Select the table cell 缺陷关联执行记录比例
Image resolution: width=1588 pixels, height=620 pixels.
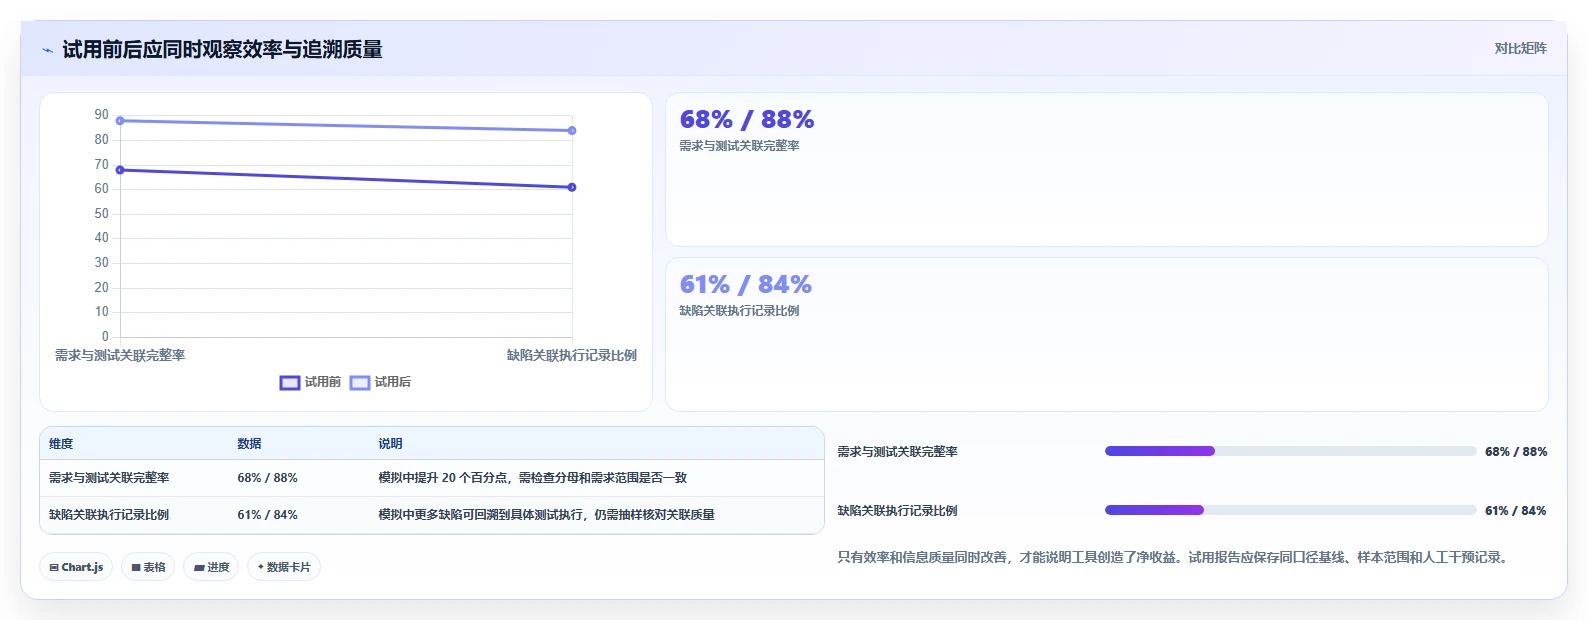(109, 515)
